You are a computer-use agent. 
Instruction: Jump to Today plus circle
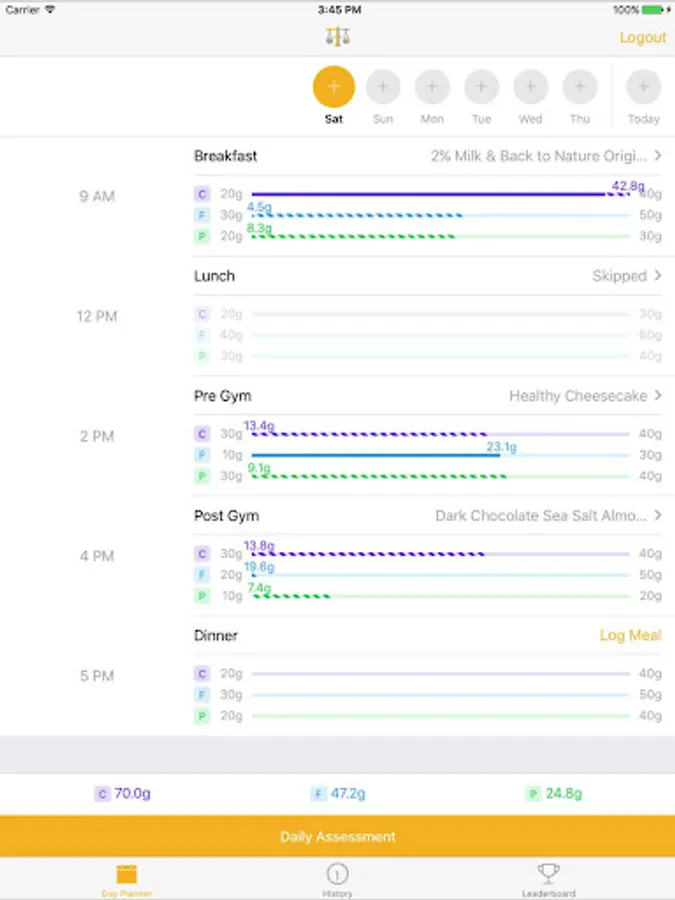click(643, 87)
